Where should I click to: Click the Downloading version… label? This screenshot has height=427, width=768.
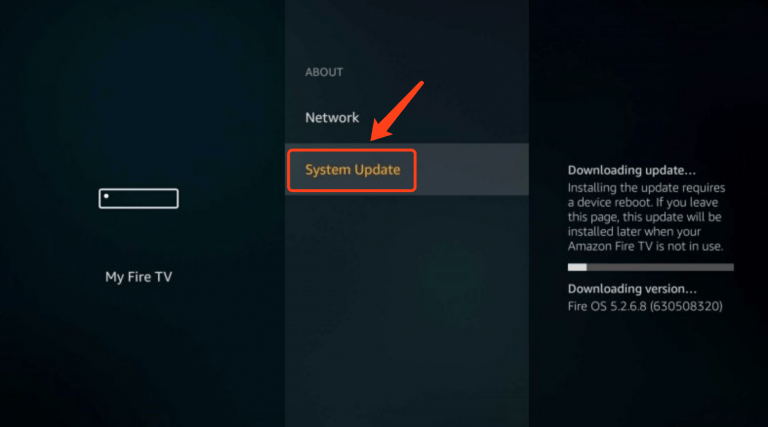coord(632,289)
